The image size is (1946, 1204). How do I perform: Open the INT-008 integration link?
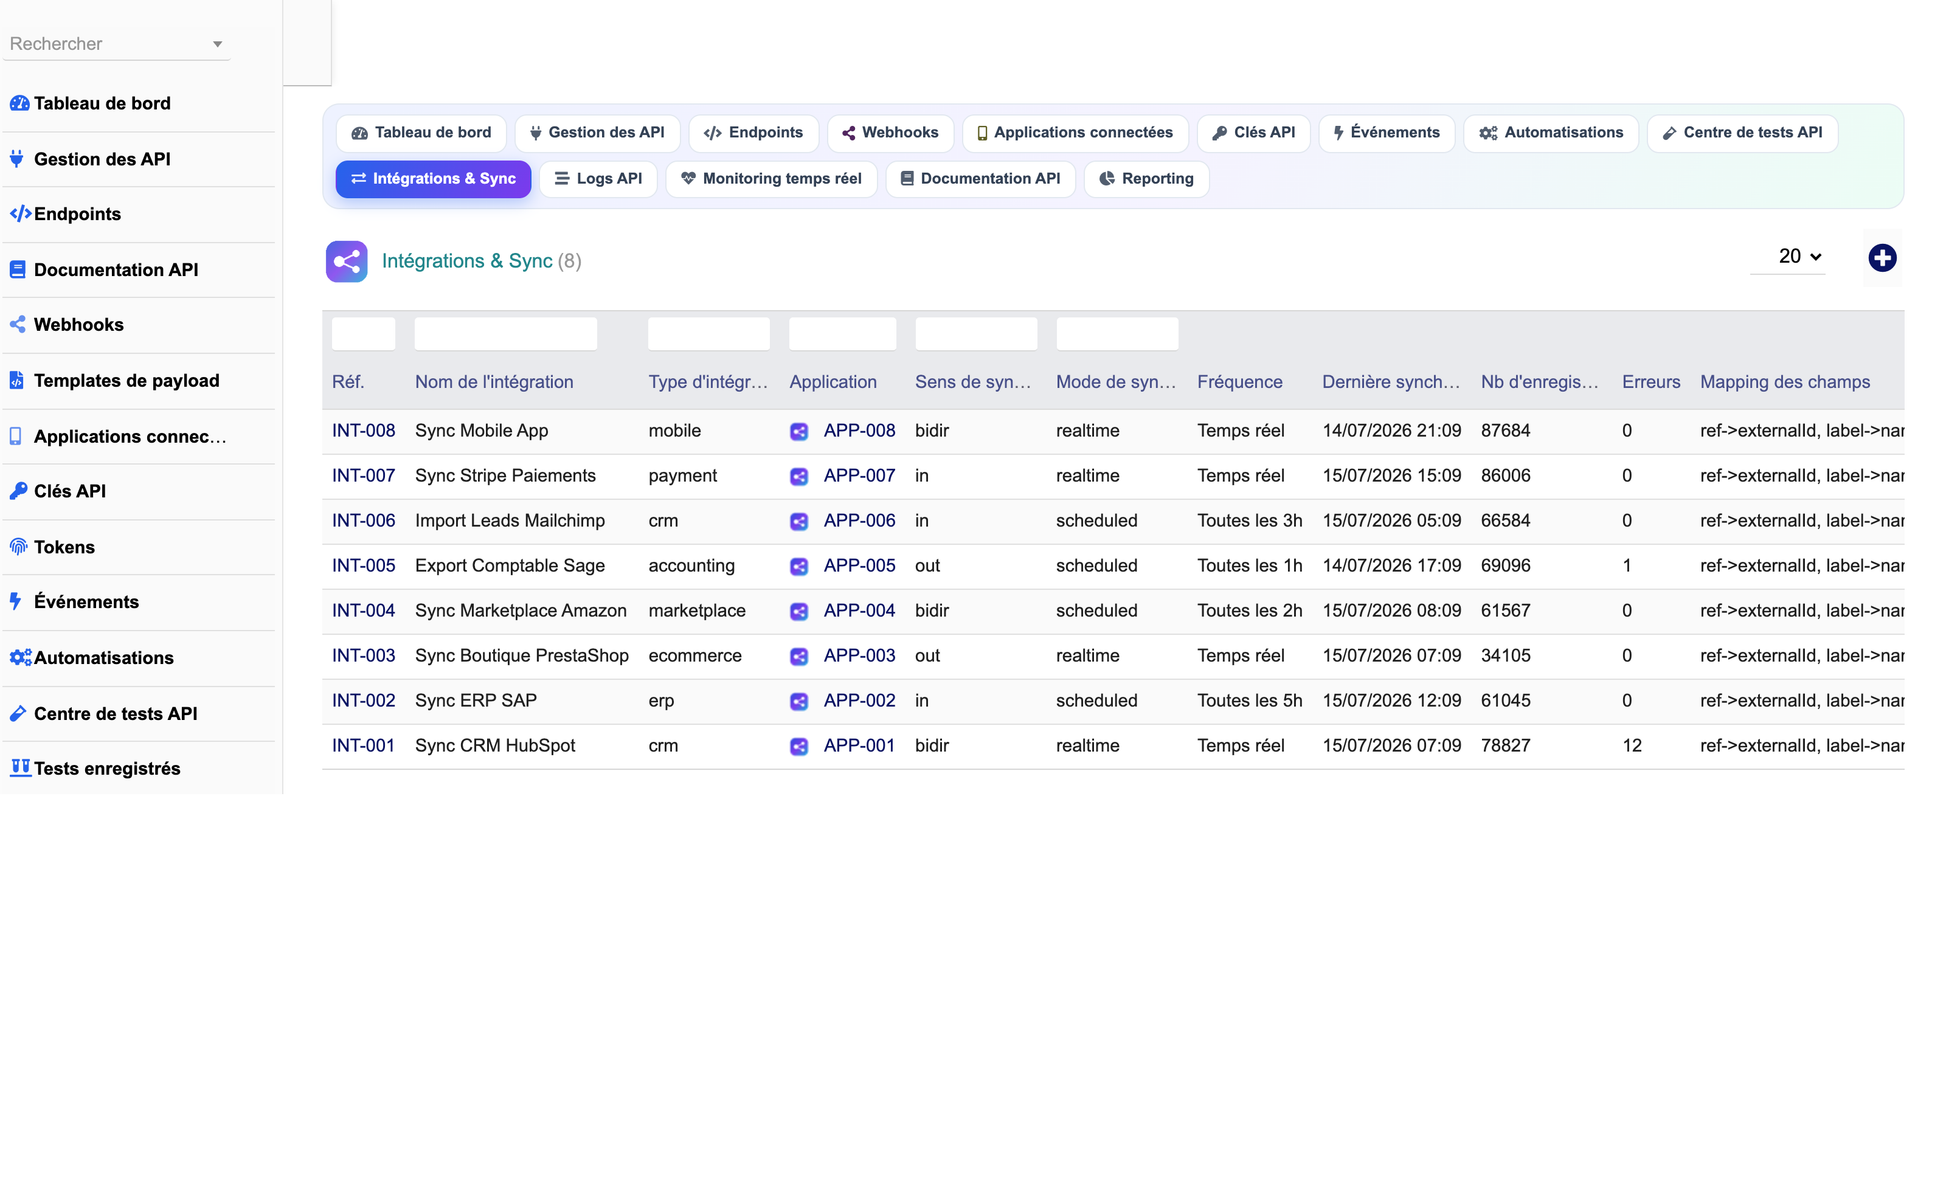[x=363, y=431]
